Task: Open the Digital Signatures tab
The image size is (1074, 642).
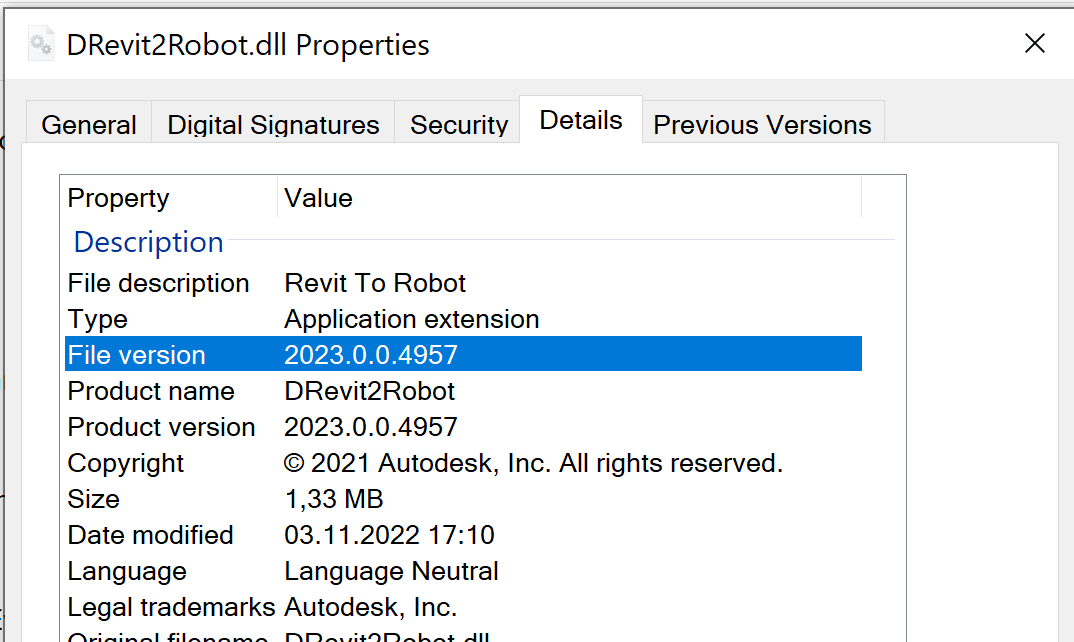Action: (x=273, y=125)
